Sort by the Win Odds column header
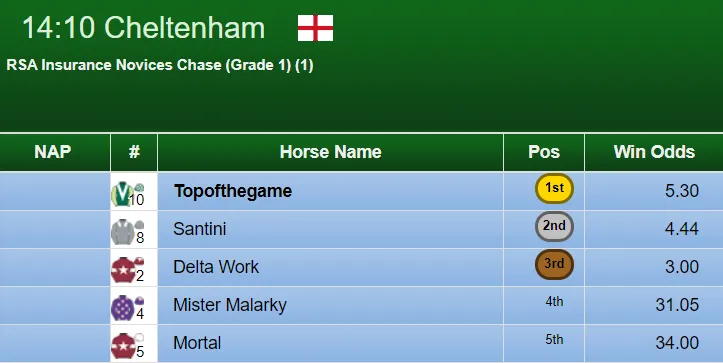The image size is (723, 363). coord(654,152)
